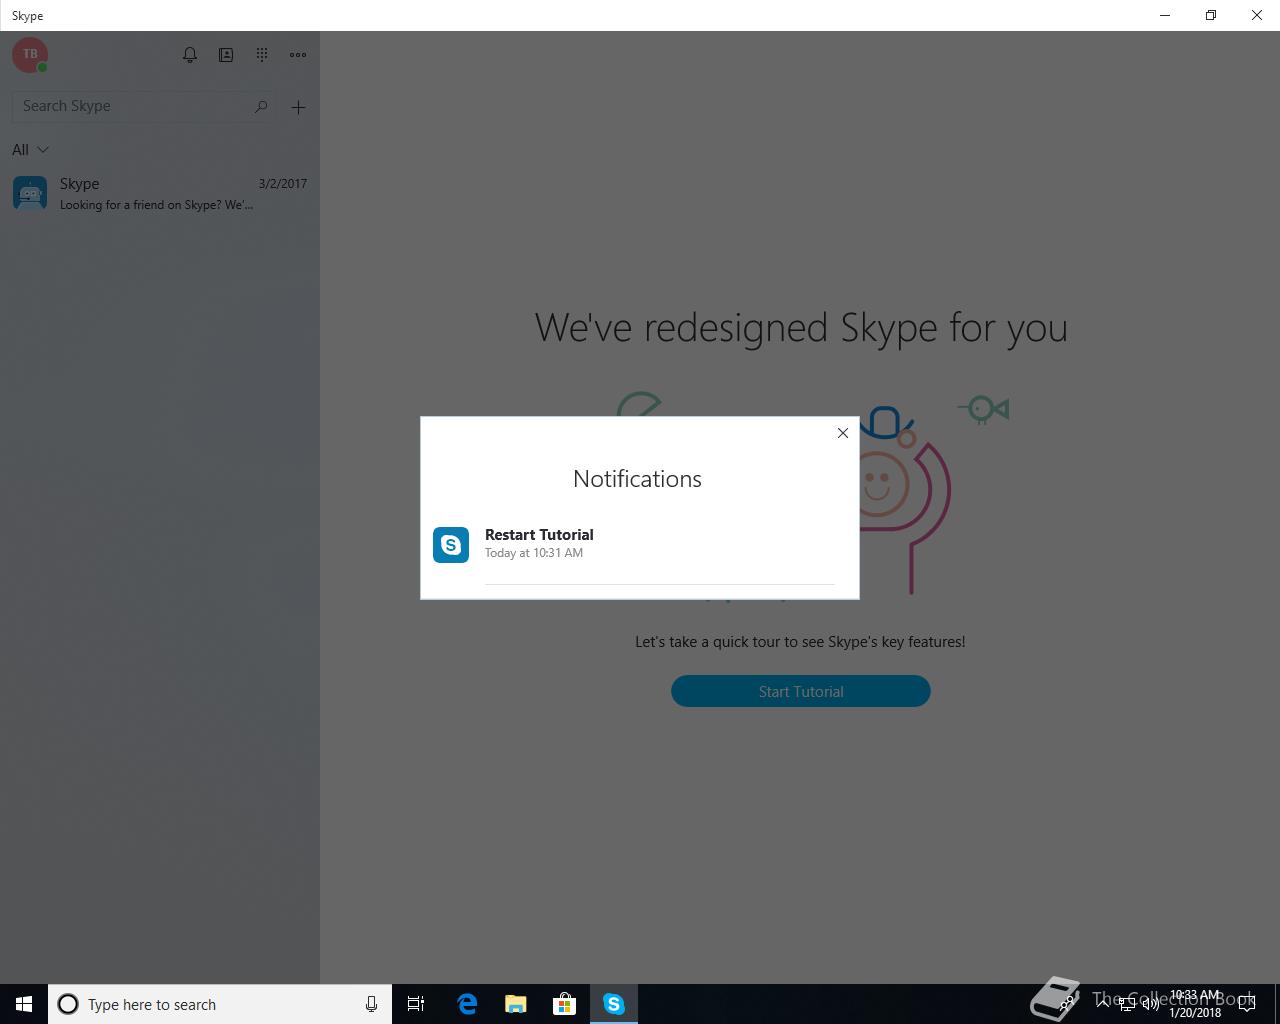The height and width of the screenshot is (1024, 1280).
Task: Open the Restart Tutorial notification
Action: (x=640, y=544)
